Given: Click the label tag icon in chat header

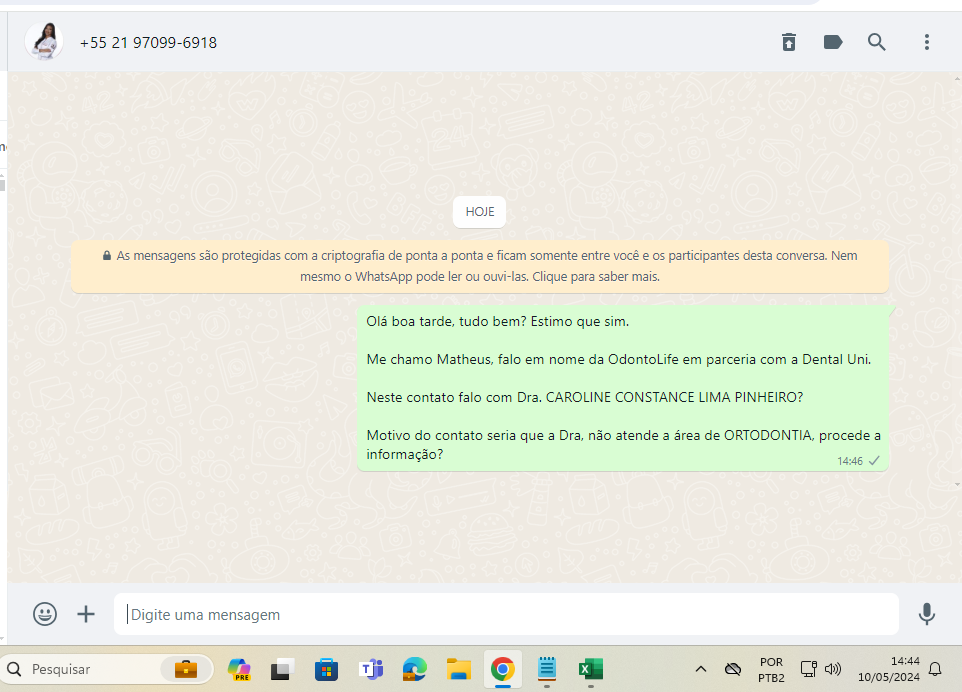Looking at the screenshot, I should coord(833,42).
